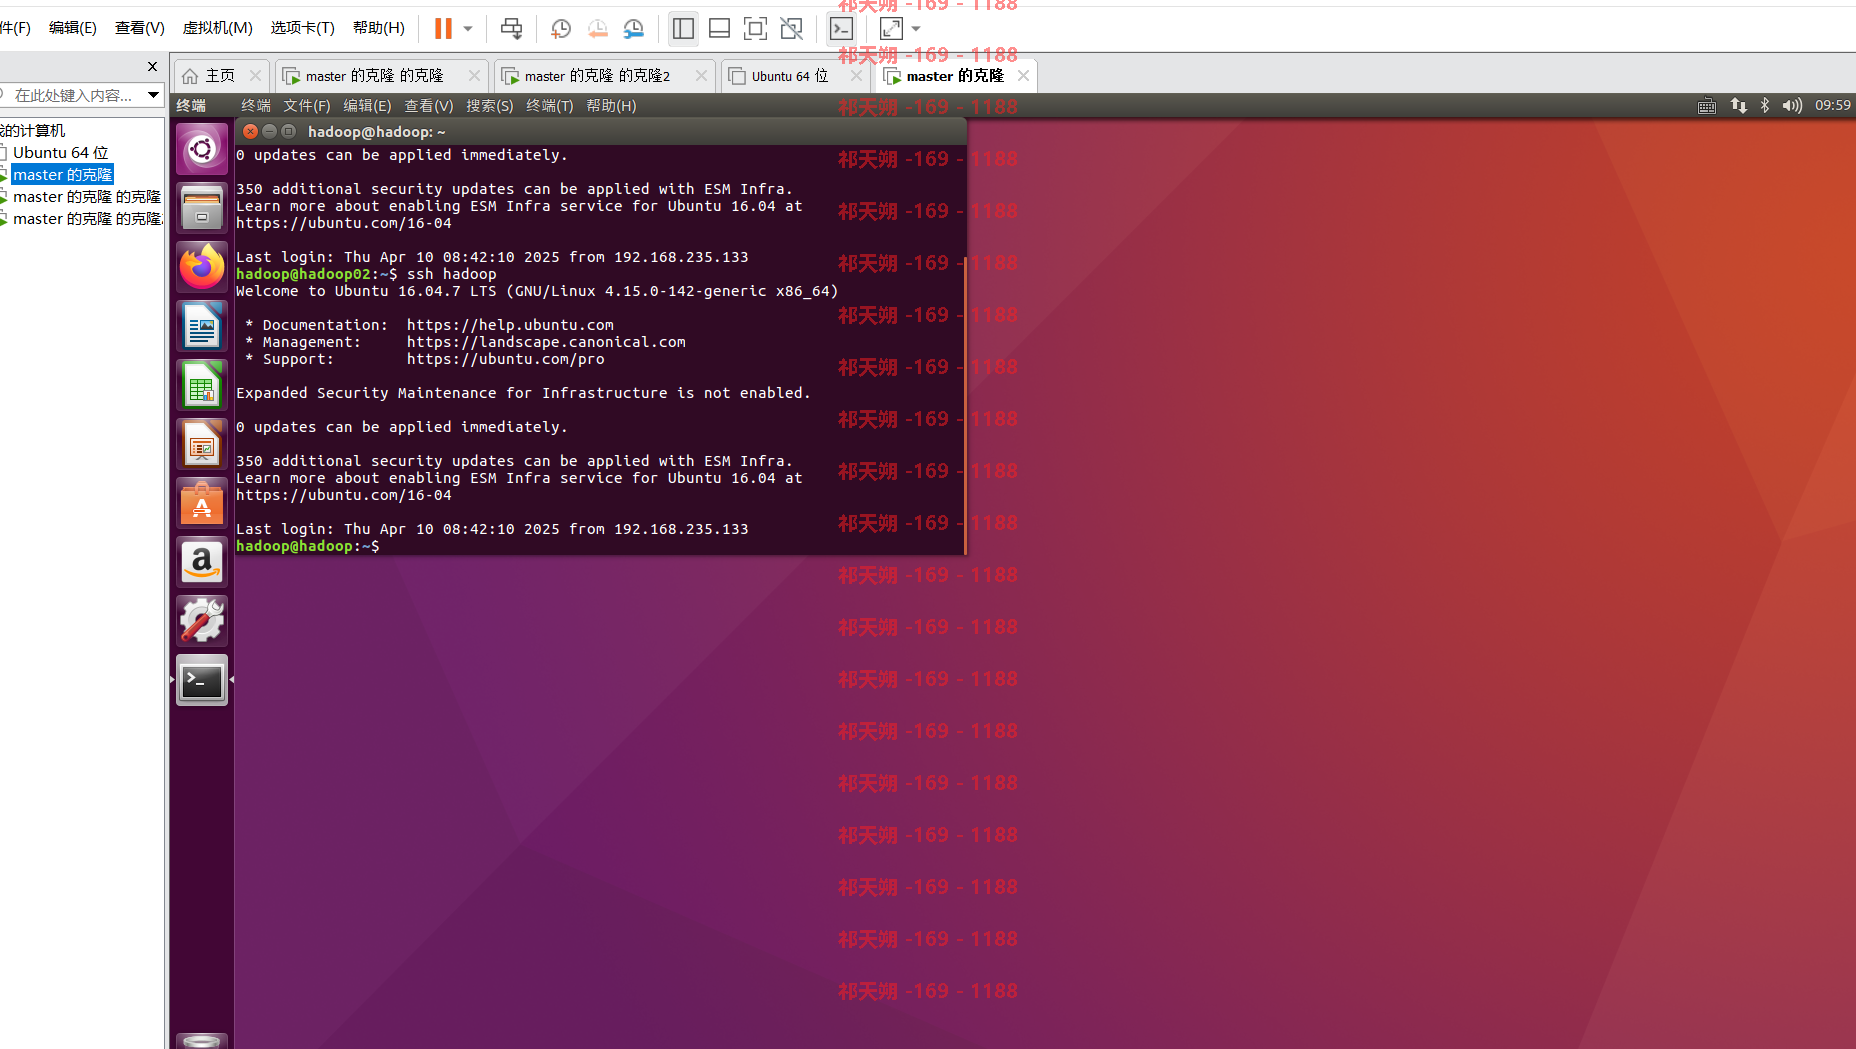This screenshot has height=1049, width=1856.
Task: Toggle the thumbnail bar view icon
Action: [x=719, y=28]
